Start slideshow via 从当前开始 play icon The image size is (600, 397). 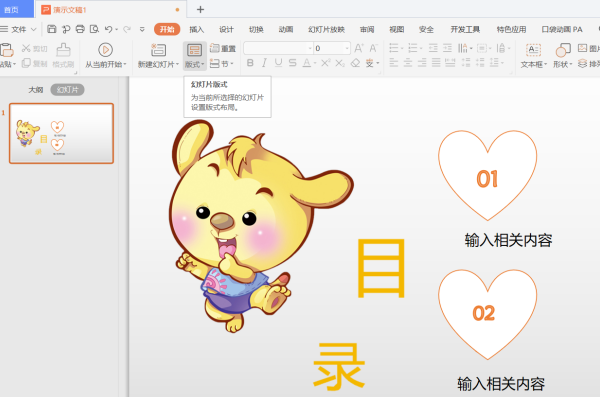(105, 50)
